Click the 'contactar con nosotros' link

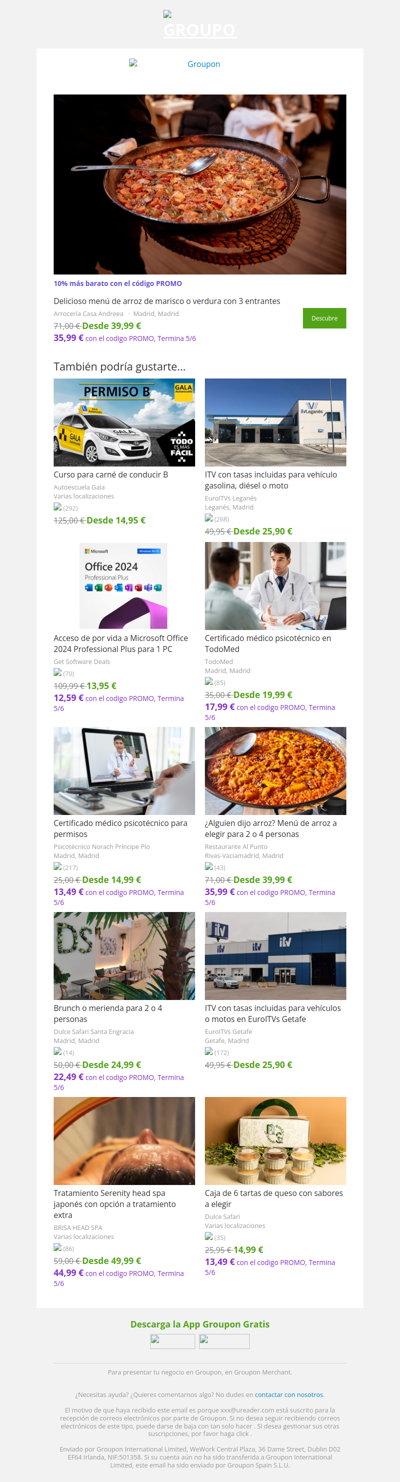[289, 1394]
